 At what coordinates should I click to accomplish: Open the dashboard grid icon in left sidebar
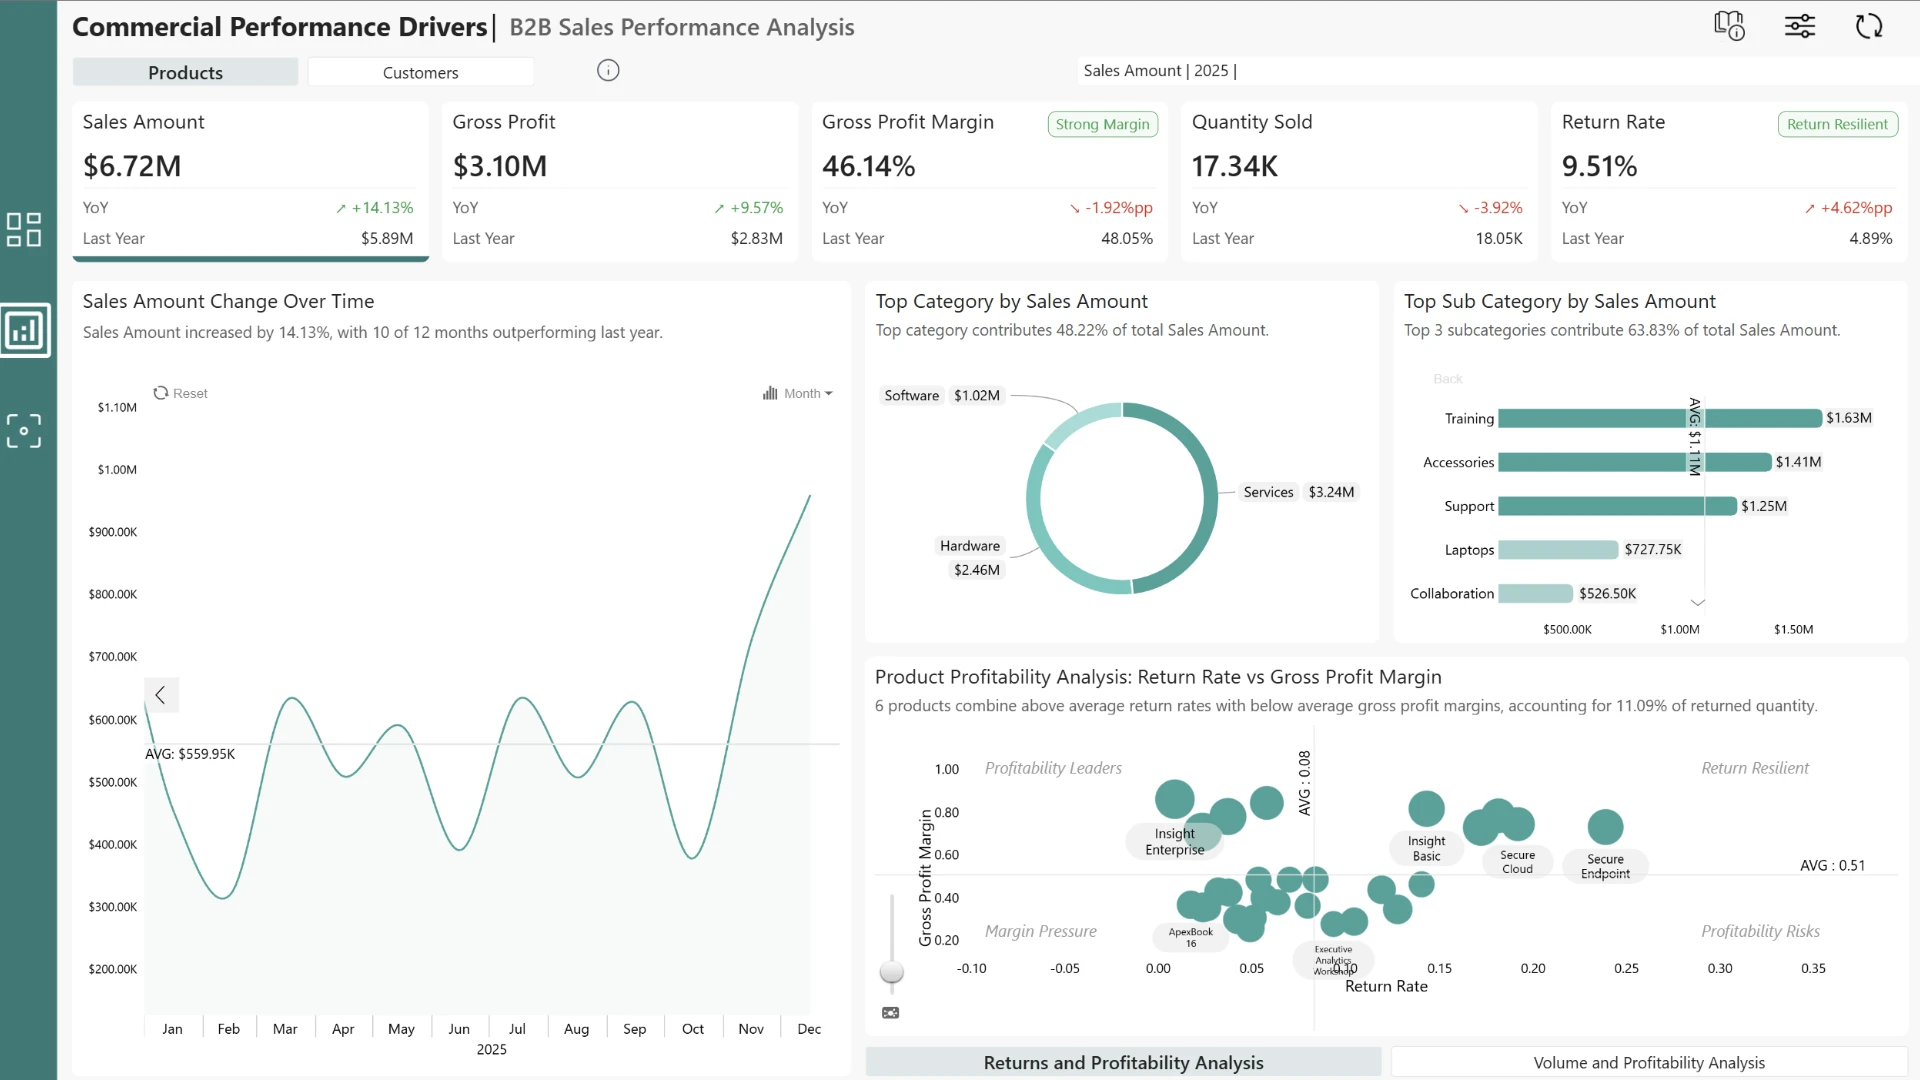[24, 229]
